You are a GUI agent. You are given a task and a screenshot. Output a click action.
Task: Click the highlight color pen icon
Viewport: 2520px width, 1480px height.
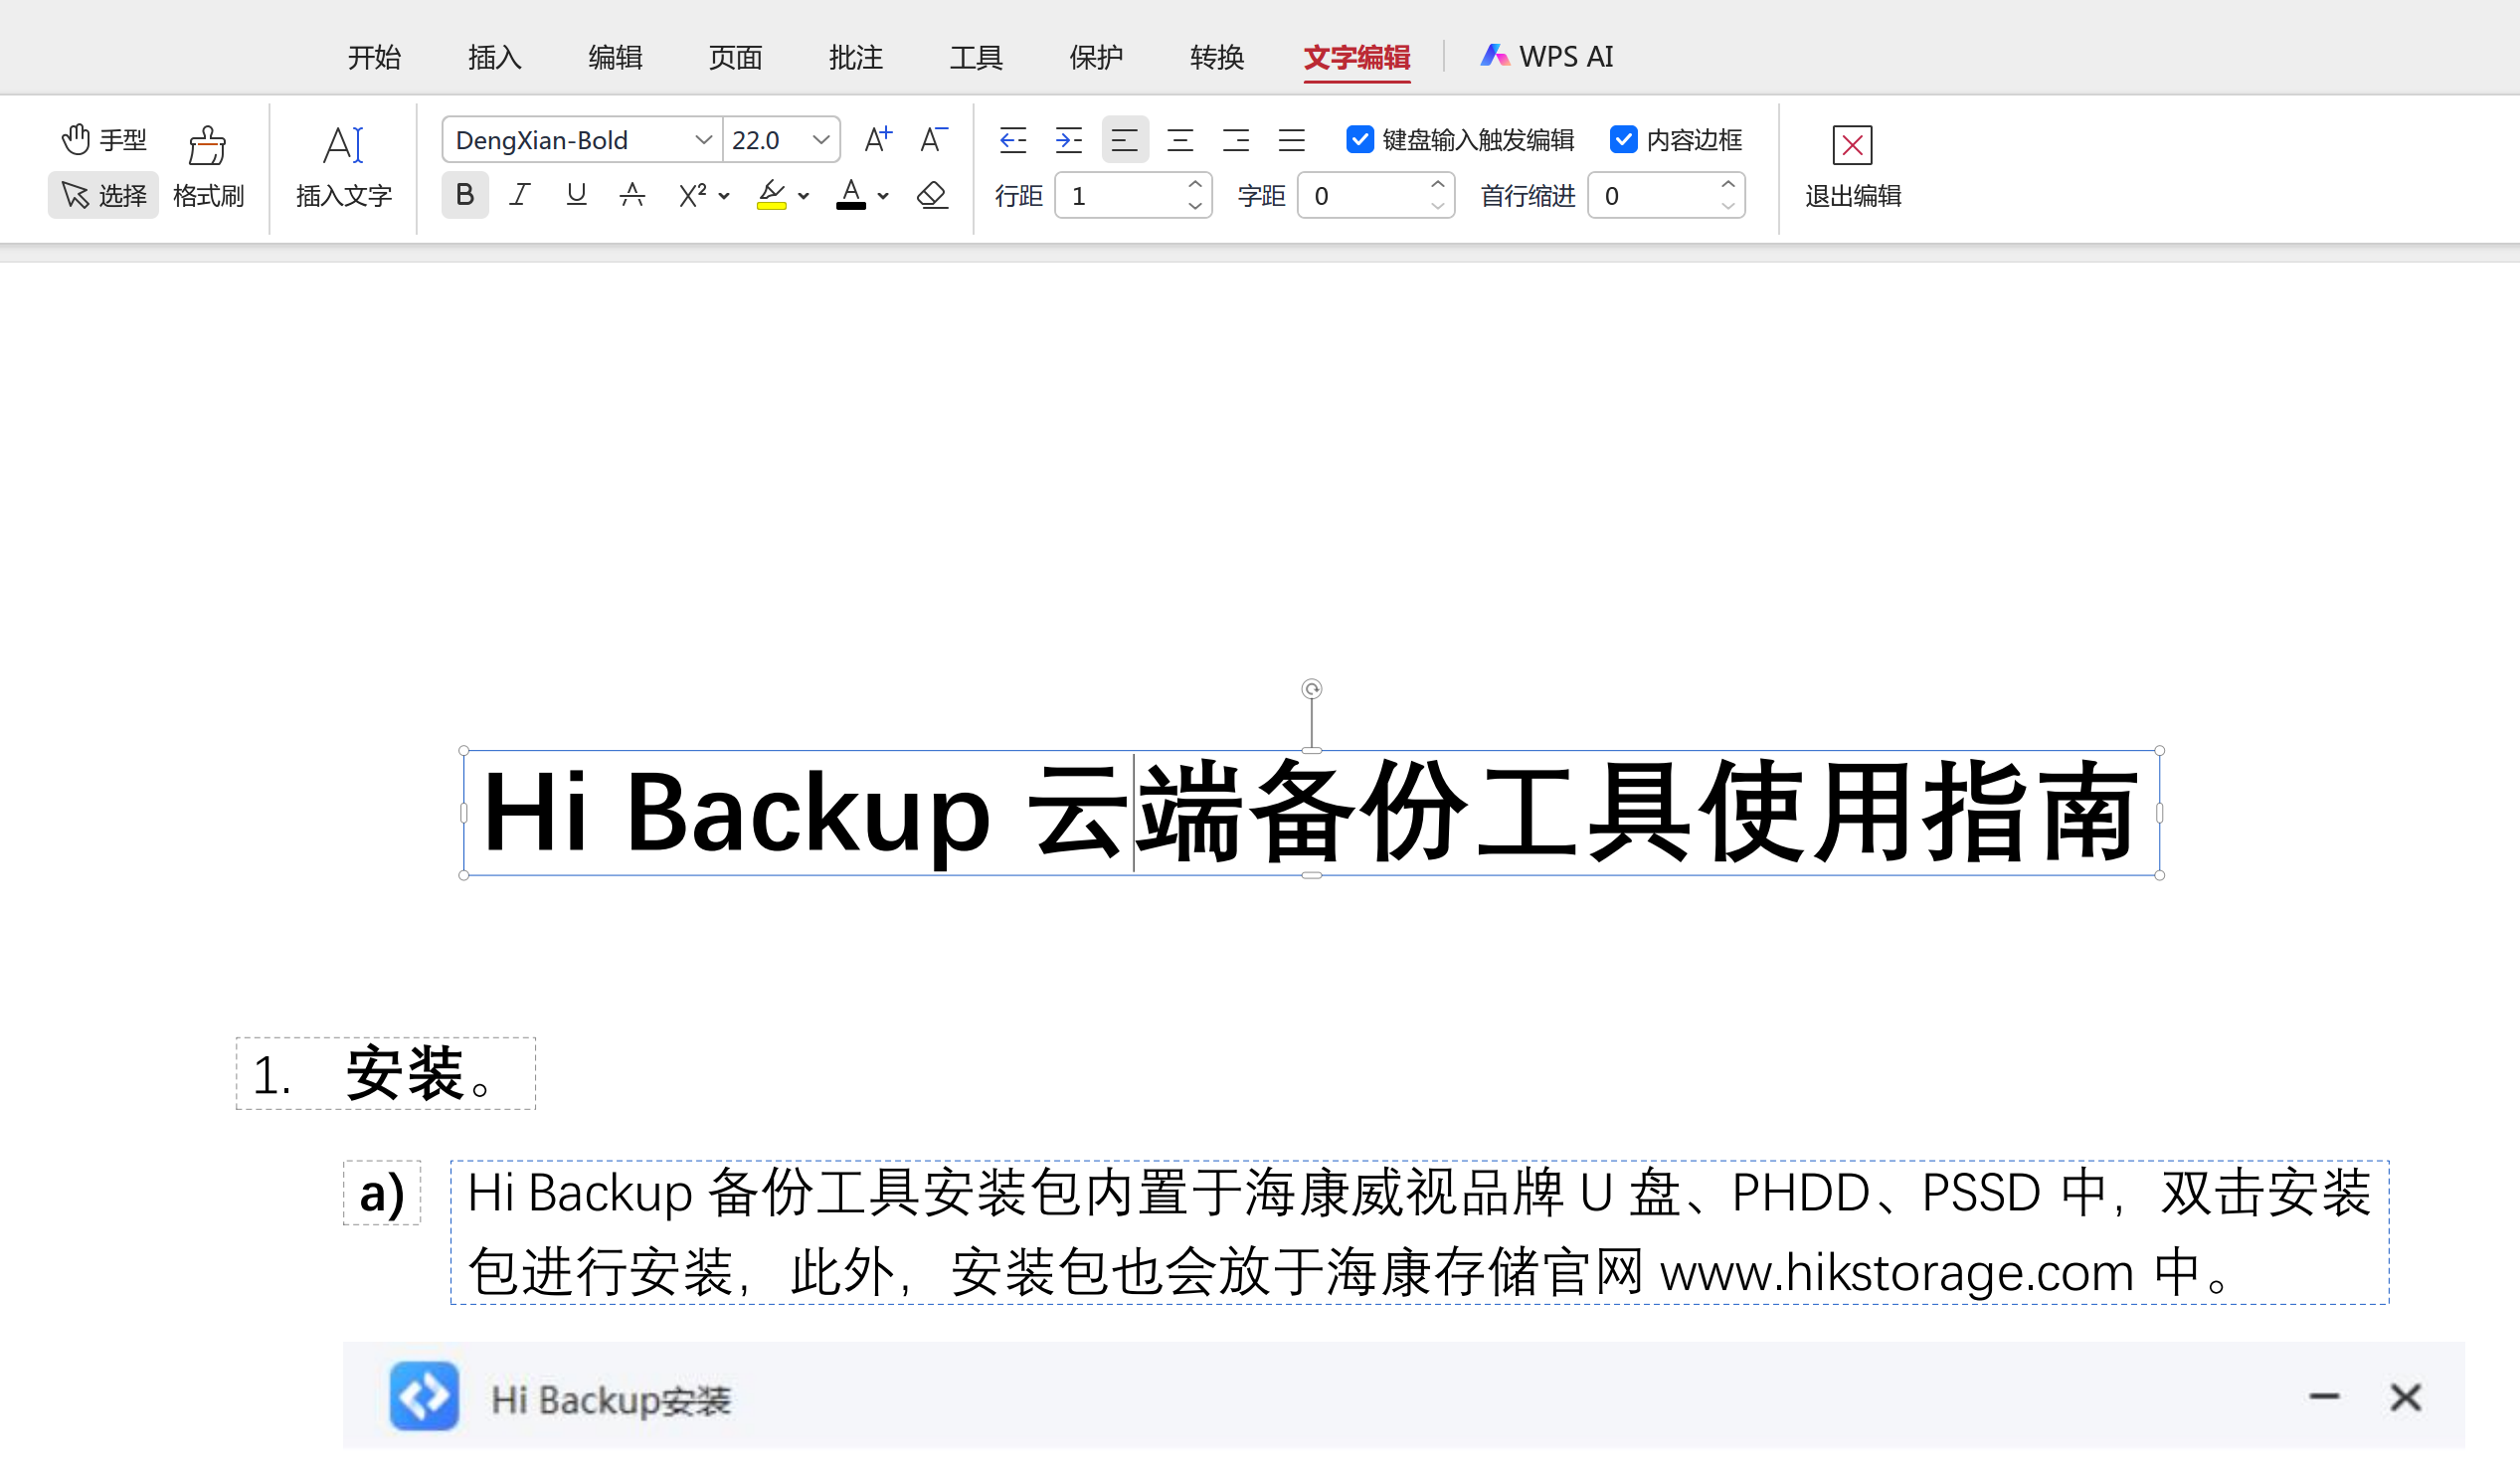[x=771, y=195]
